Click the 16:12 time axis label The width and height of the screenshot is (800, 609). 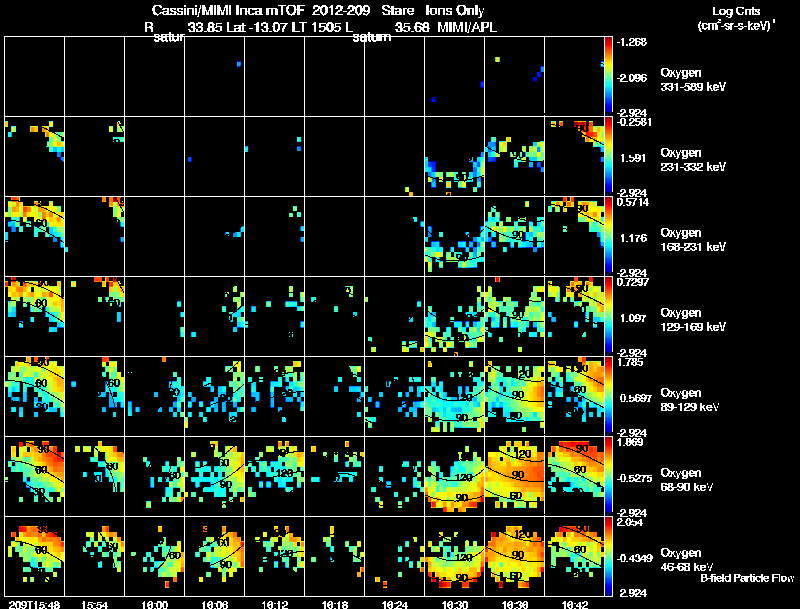click(274, 605)
